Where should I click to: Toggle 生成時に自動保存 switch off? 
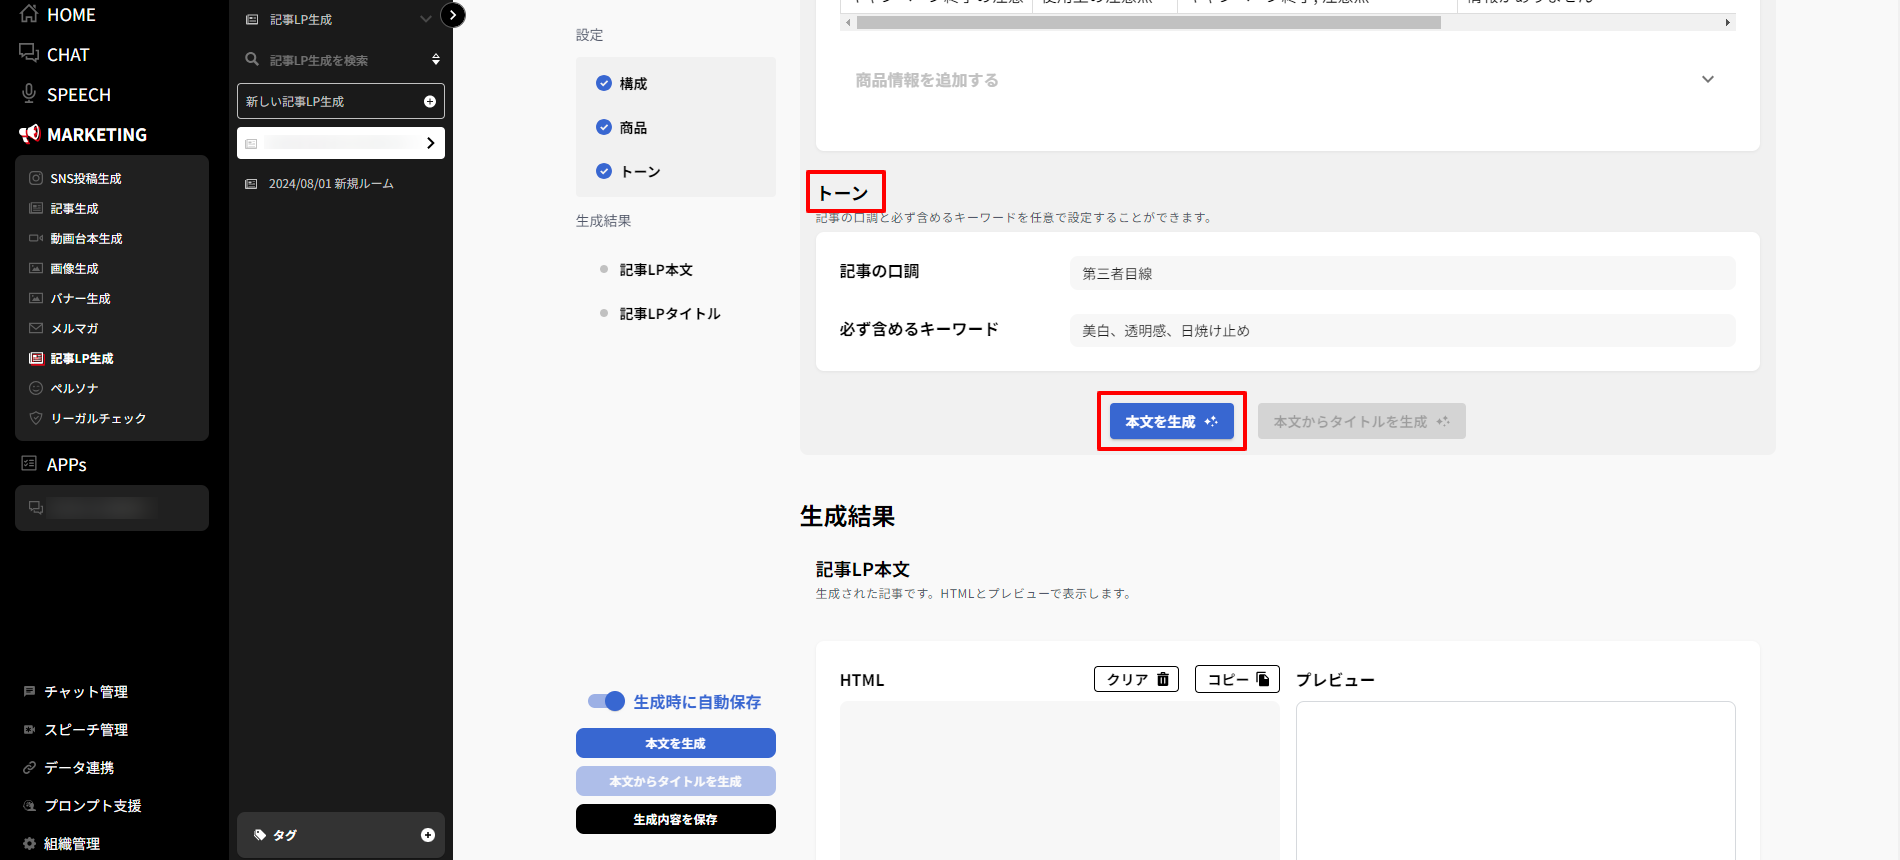606,701
